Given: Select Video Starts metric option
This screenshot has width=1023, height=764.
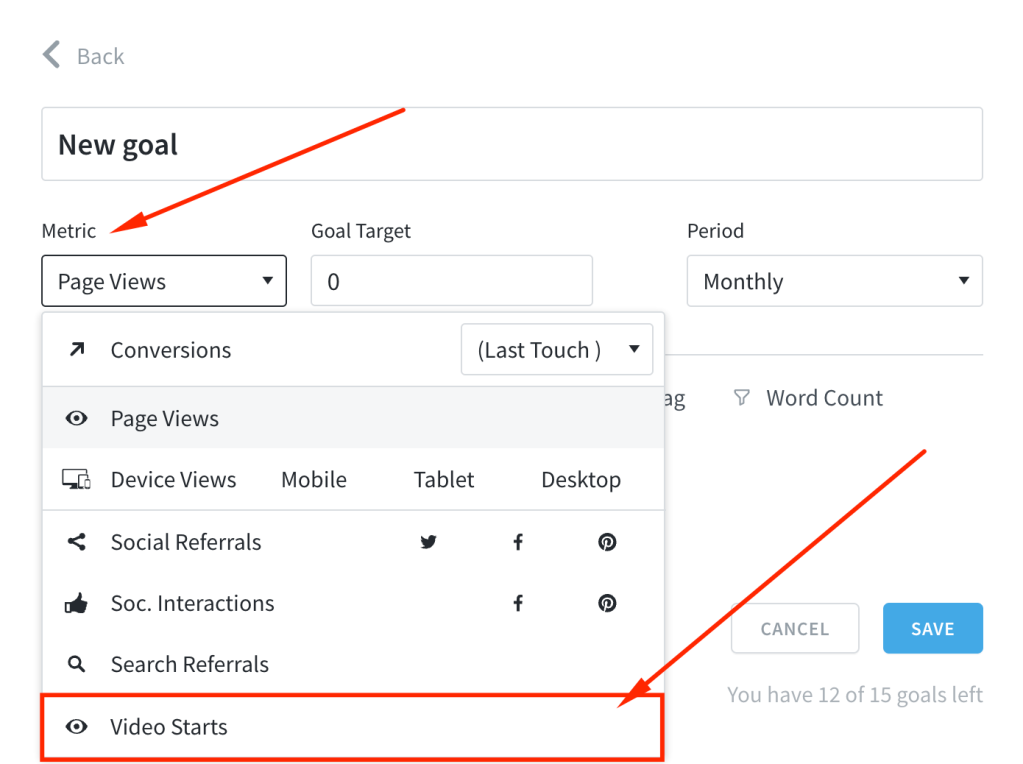Looking at the screenshot, I should click(352, 727).
